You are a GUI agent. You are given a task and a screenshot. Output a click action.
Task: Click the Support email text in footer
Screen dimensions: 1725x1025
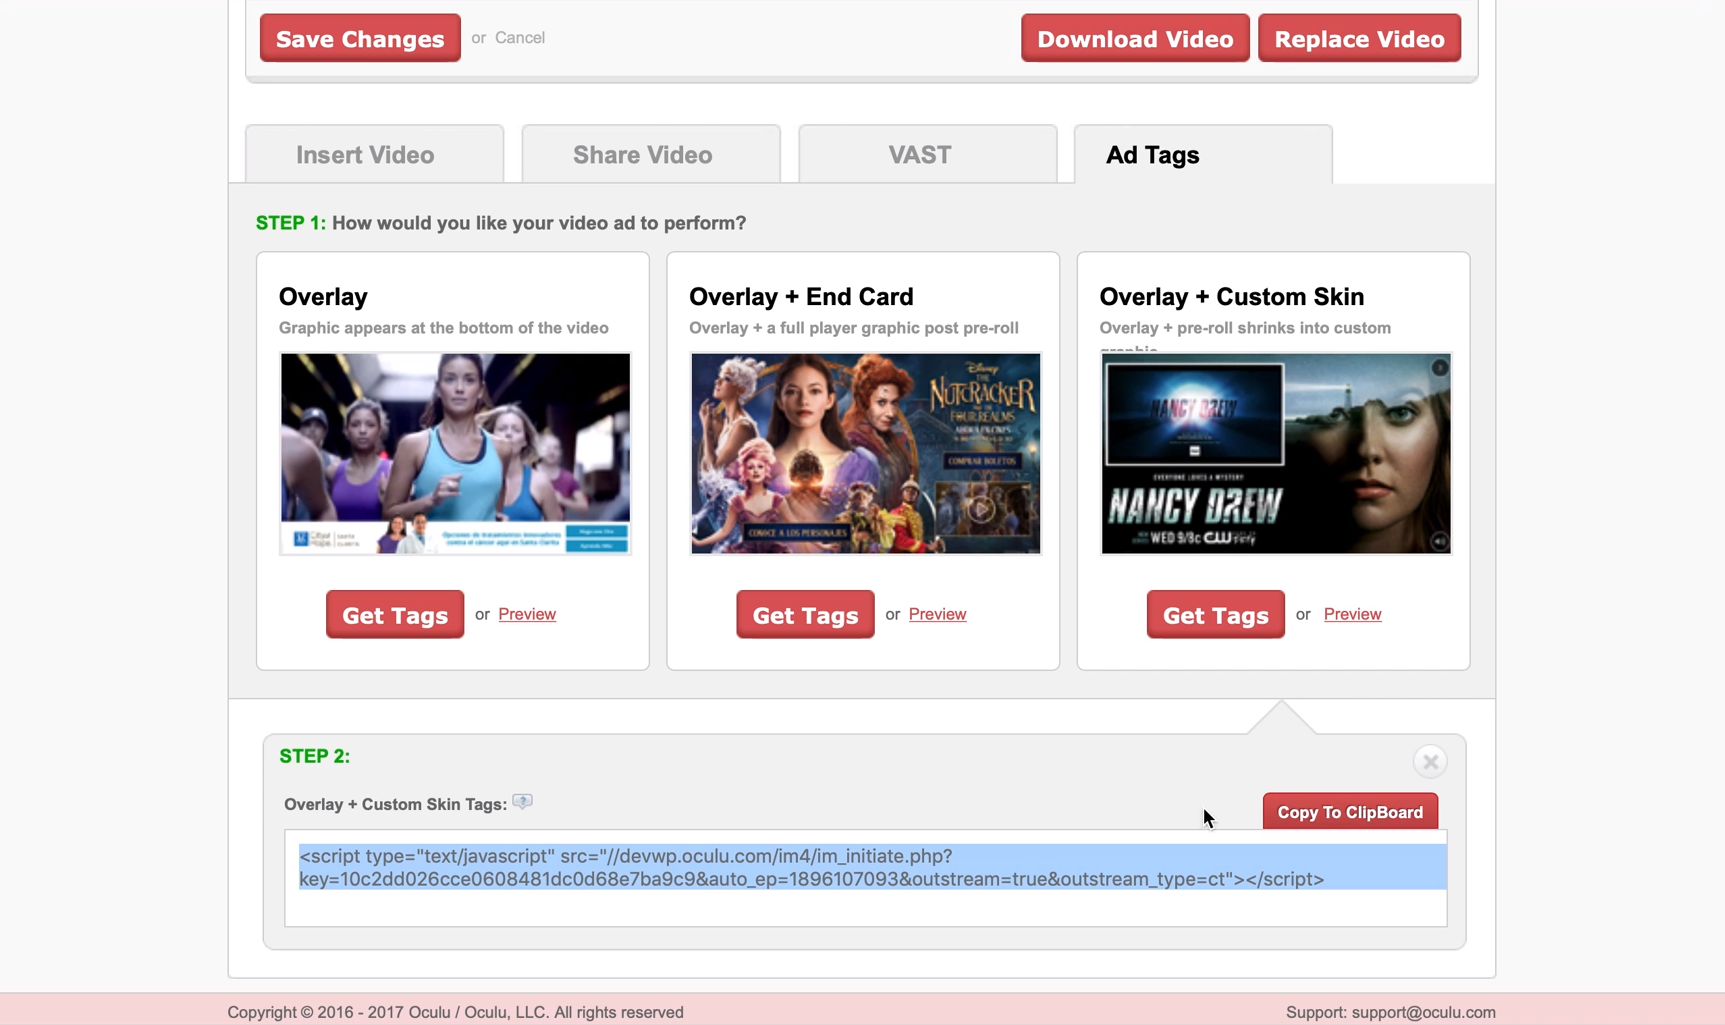point(1390,1012)
